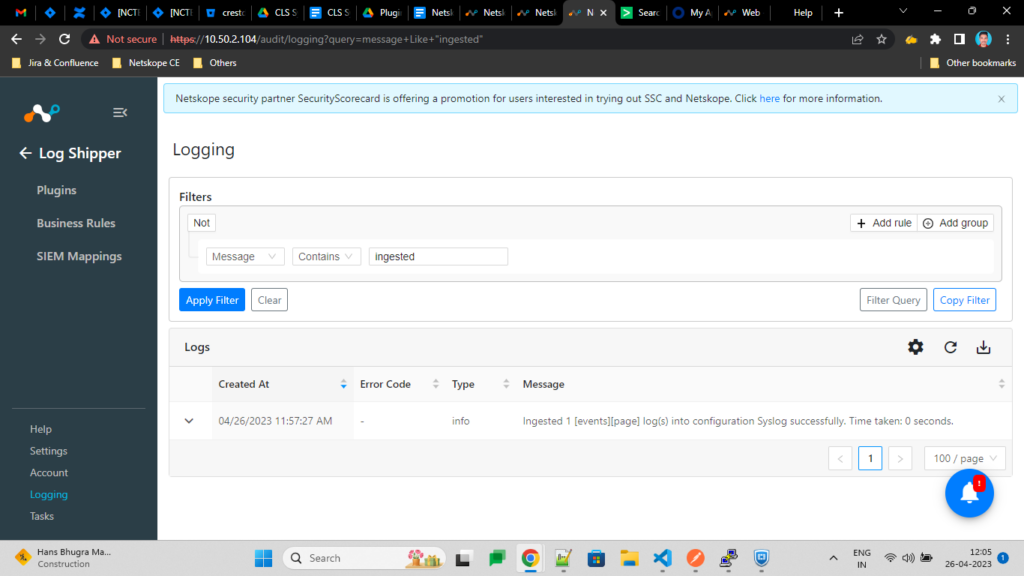Open Windows Start menu
This screenshot has height=576, width=1024.
(264, 558)
